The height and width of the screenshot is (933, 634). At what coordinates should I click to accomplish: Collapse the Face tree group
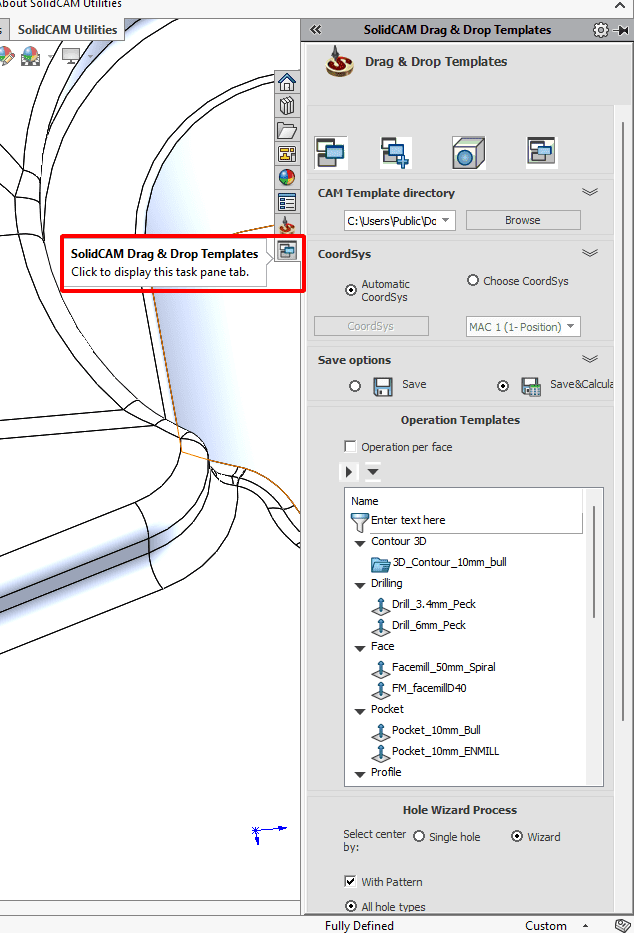pyautogui.click(x=359, y=649)
